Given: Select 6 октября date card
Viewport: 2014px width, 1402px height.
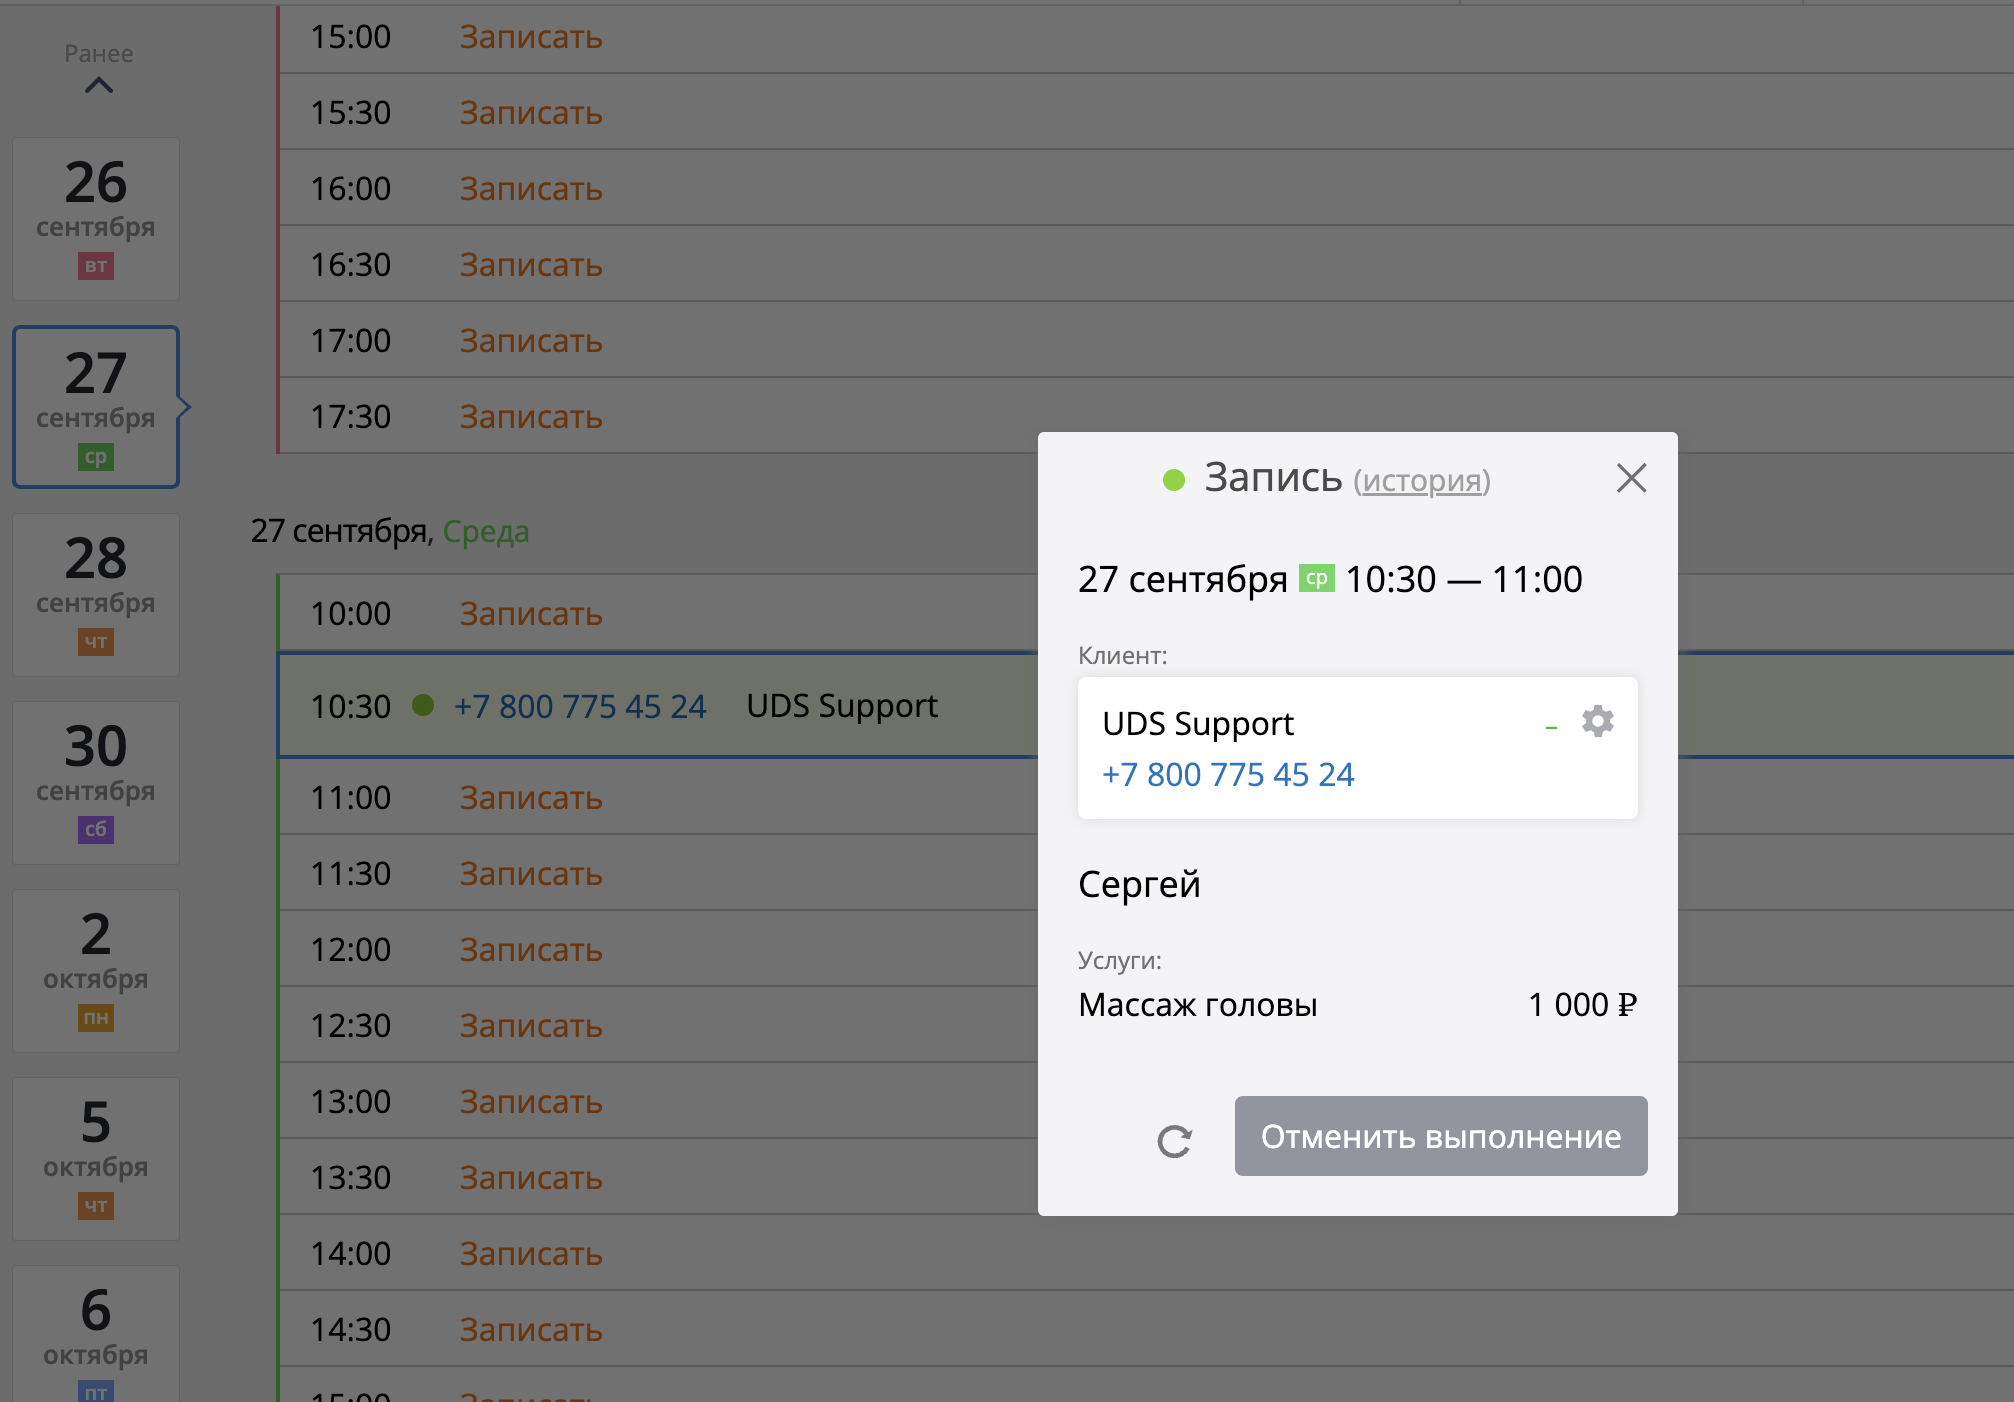Looking at the screenshot, I should click(96, 1335).
